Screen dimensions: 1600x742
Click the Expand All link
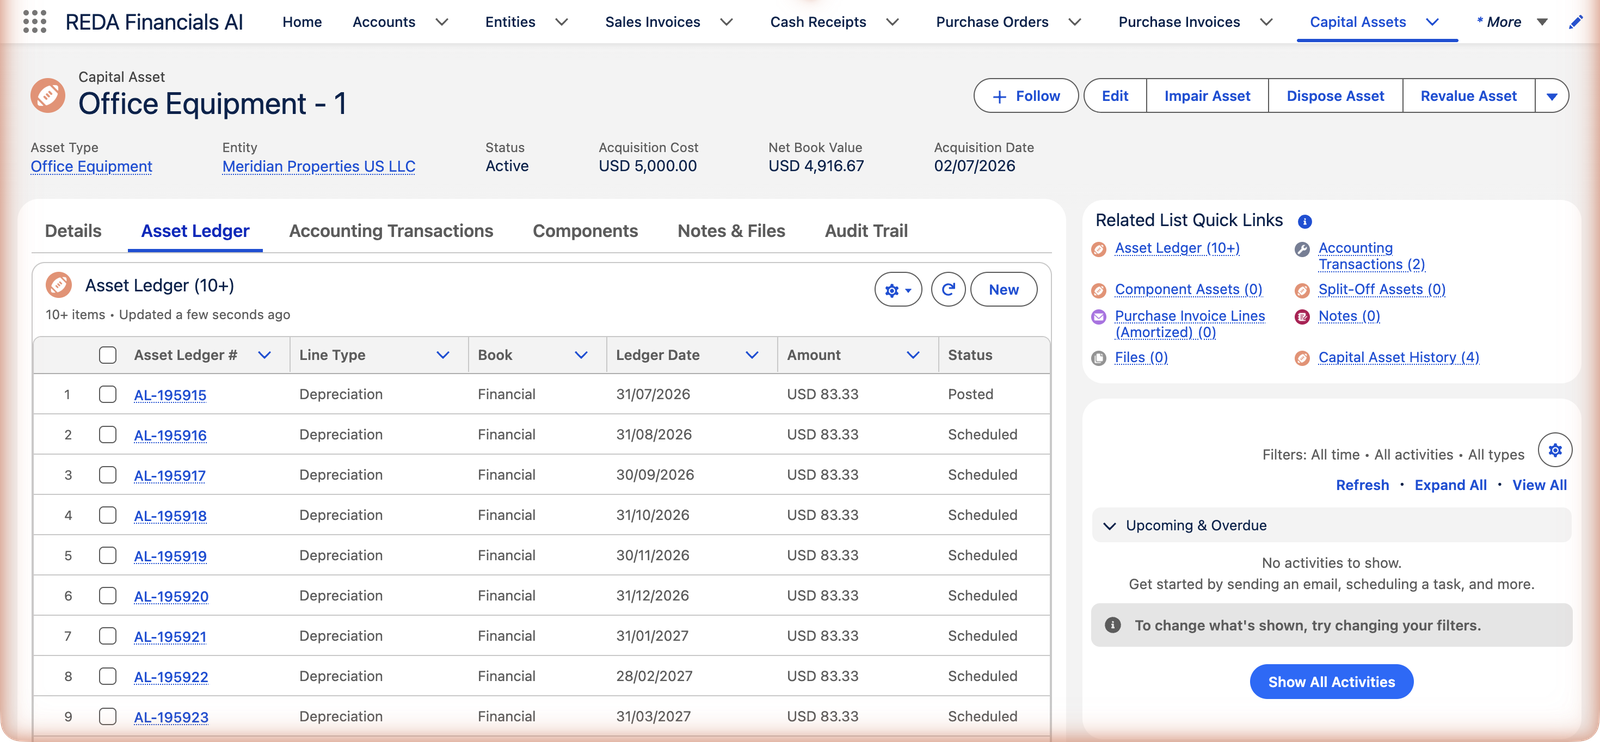[1450, 485]
